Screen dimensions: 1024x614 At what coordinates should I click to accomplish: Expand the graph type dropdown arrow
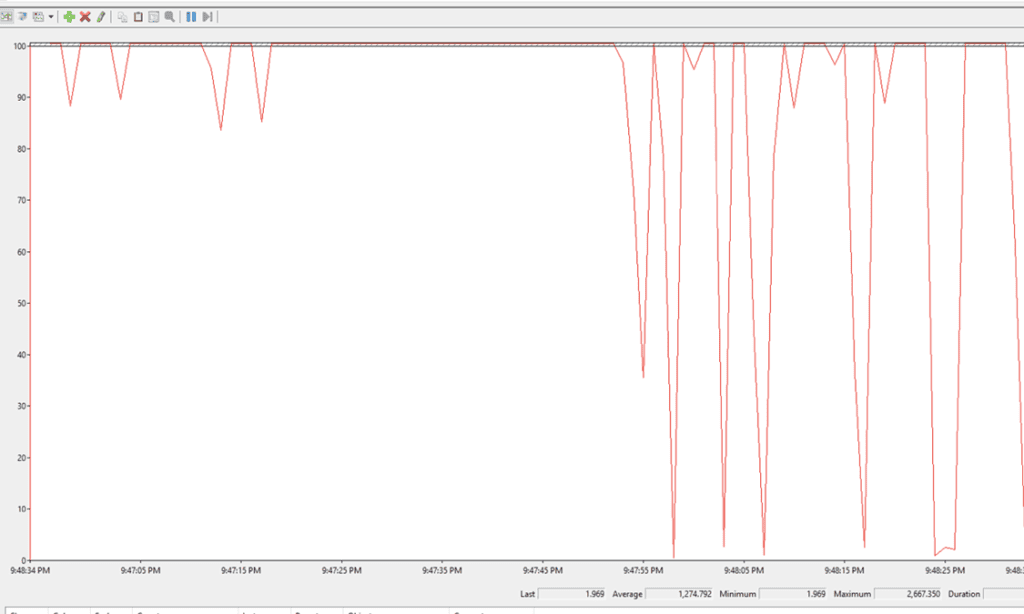(x=51, y=16)
